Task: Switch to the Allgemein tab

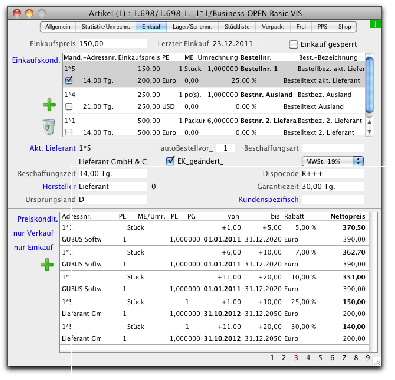Action: coord(58,27)
